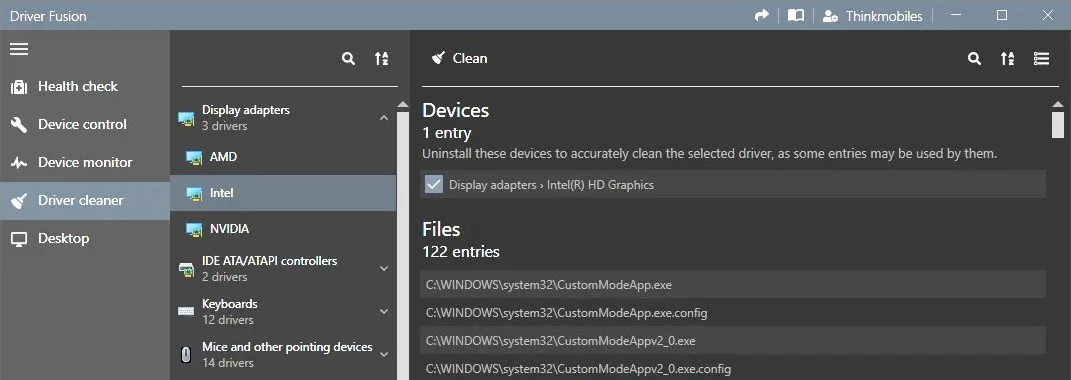This screenshot has height=380, width=1071.
Task: Minimize the Driver Fusion window
Action: pos(956,15)
